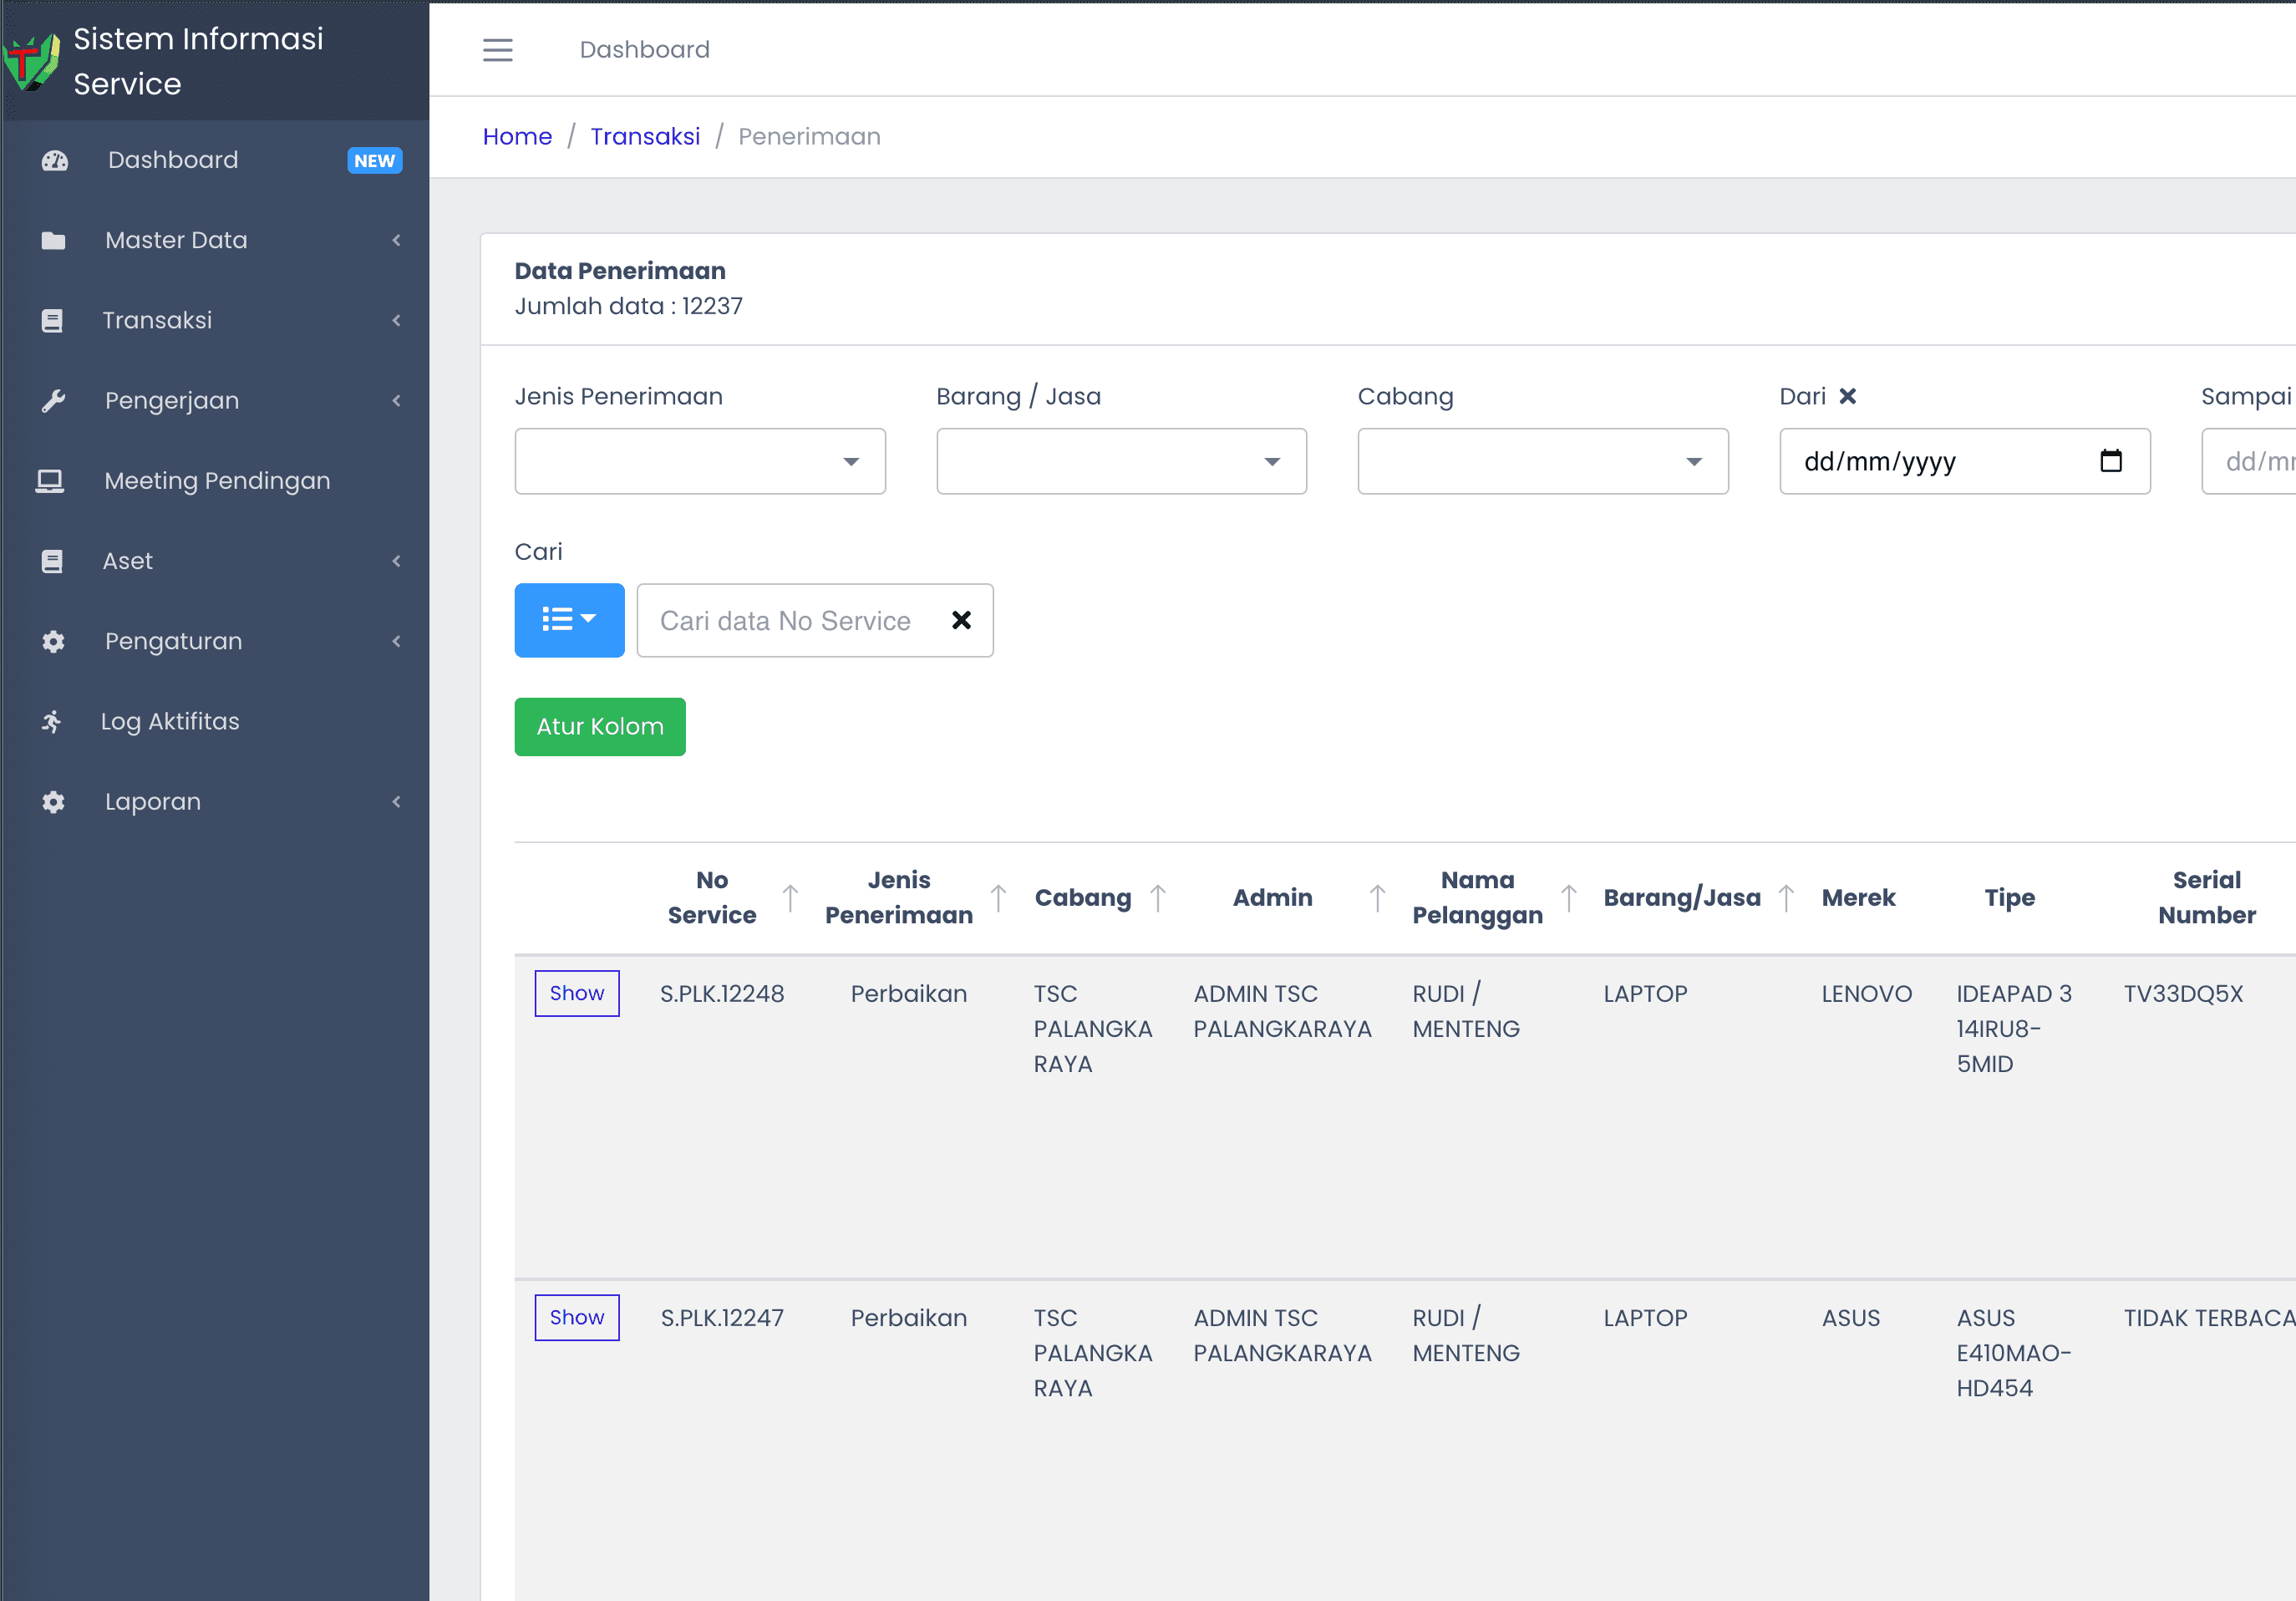Screen dimensions: 2296x1601
Task: Select Laporan in the sidebar
Action: coord(153,802)
